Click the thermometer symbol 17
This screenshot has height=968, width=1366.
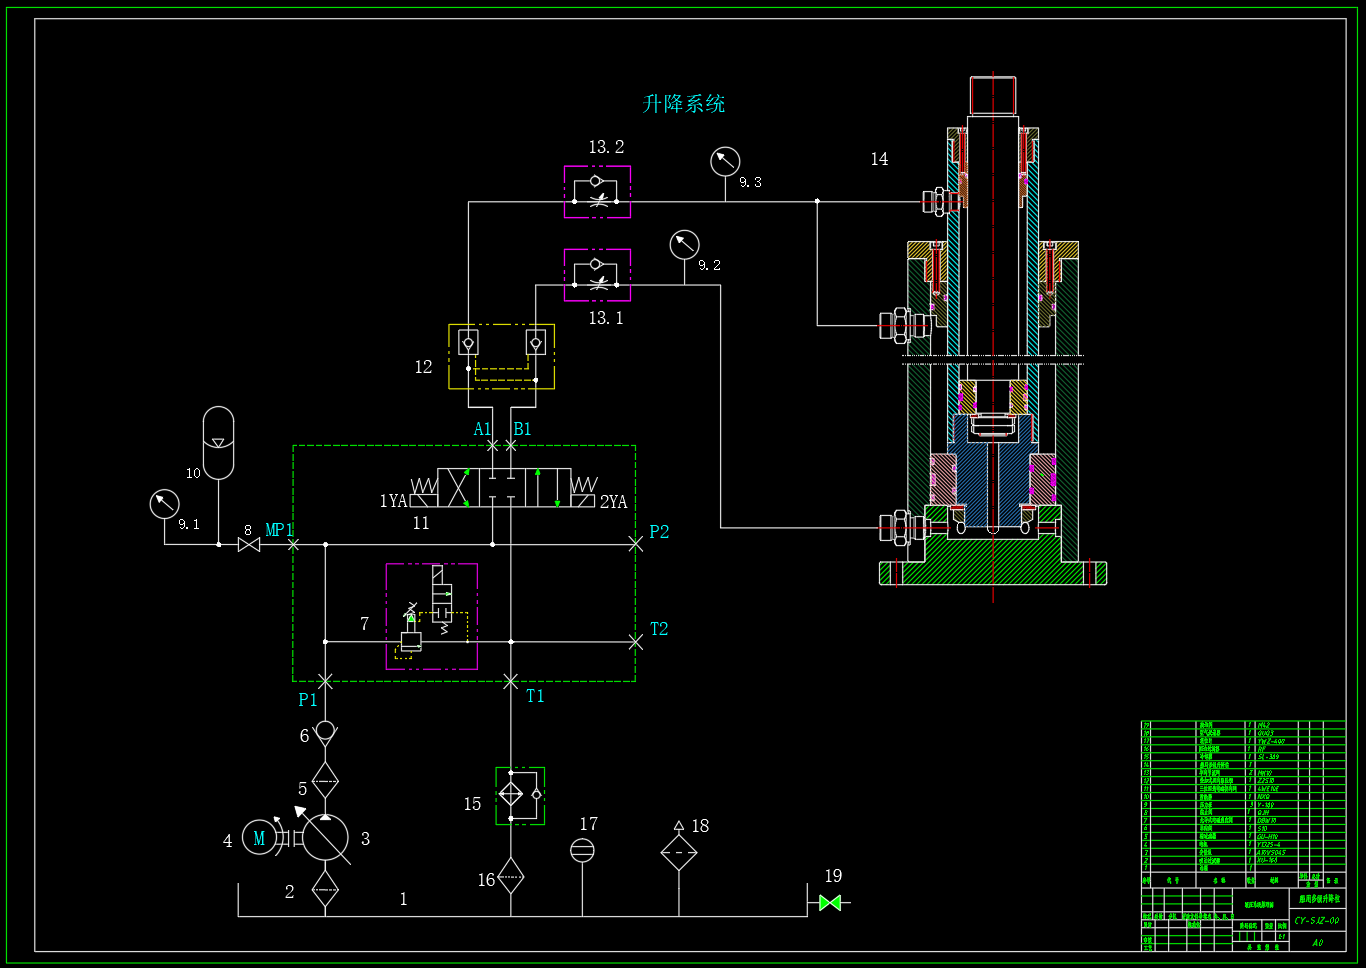[x=584, y=849]
